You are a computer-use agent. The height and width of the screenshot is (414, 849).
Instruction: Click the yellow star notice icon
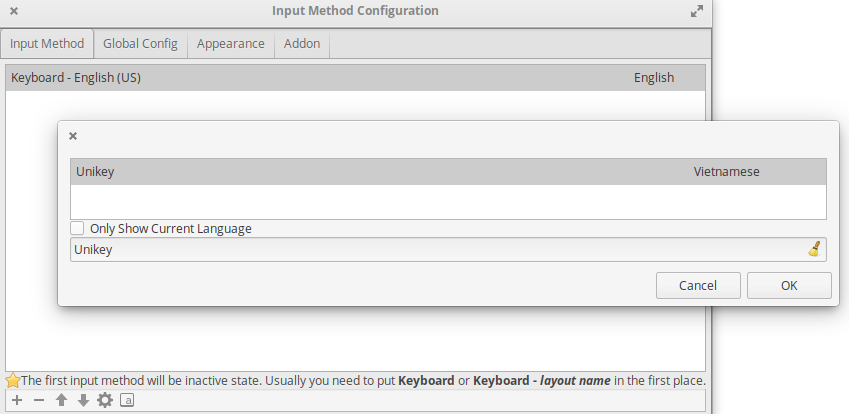click(x=12, y=380)
